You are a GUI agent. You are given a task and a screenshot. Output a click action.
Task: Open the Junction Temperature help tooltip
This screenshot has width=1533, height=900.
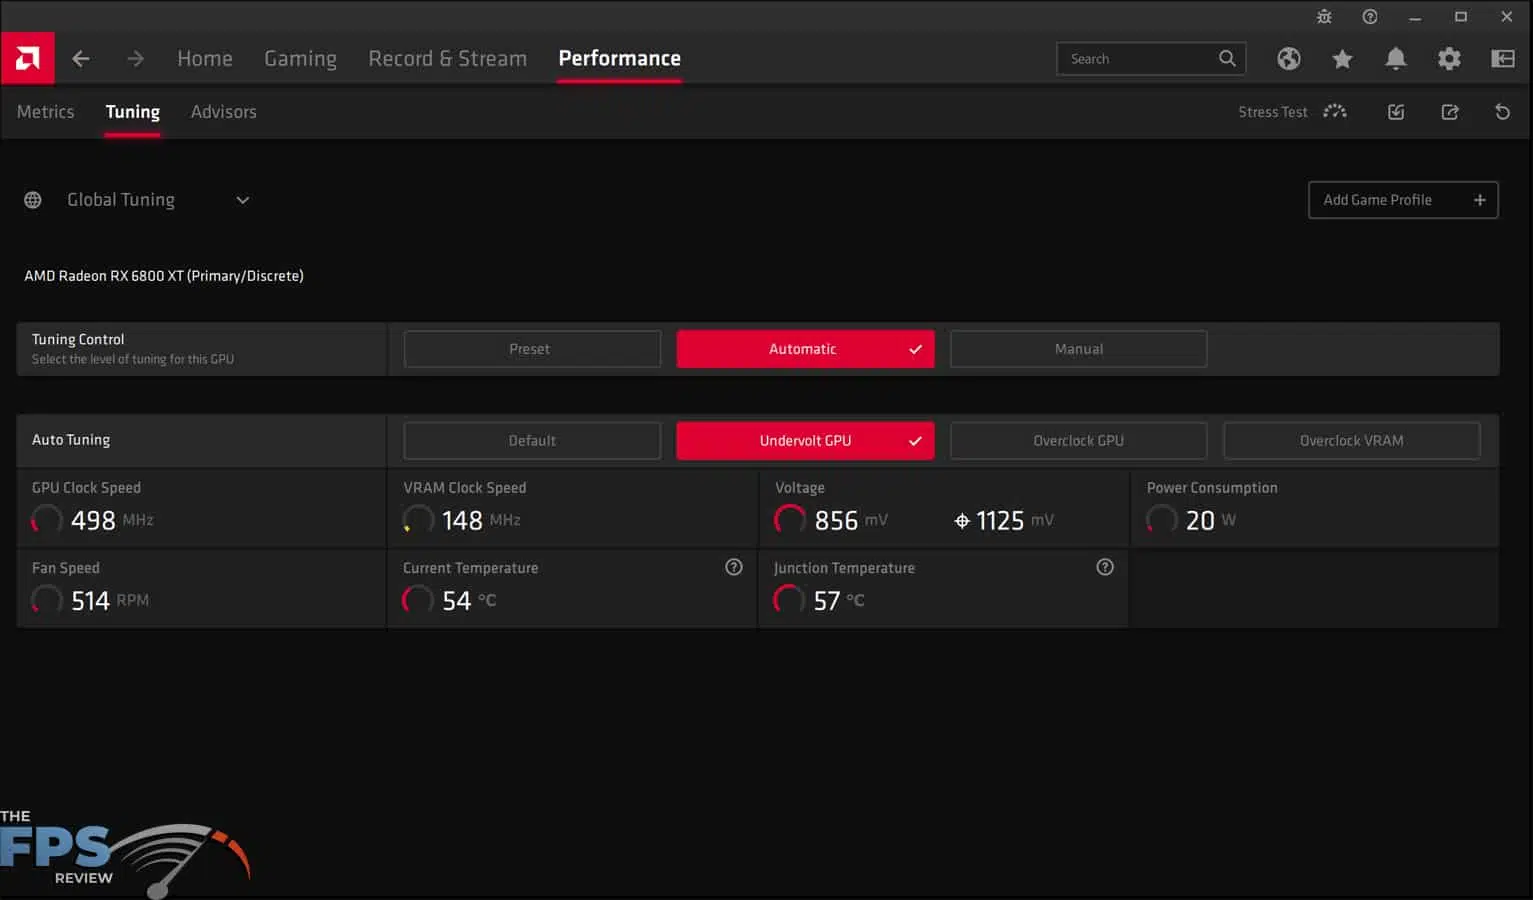coord(1105,567)
